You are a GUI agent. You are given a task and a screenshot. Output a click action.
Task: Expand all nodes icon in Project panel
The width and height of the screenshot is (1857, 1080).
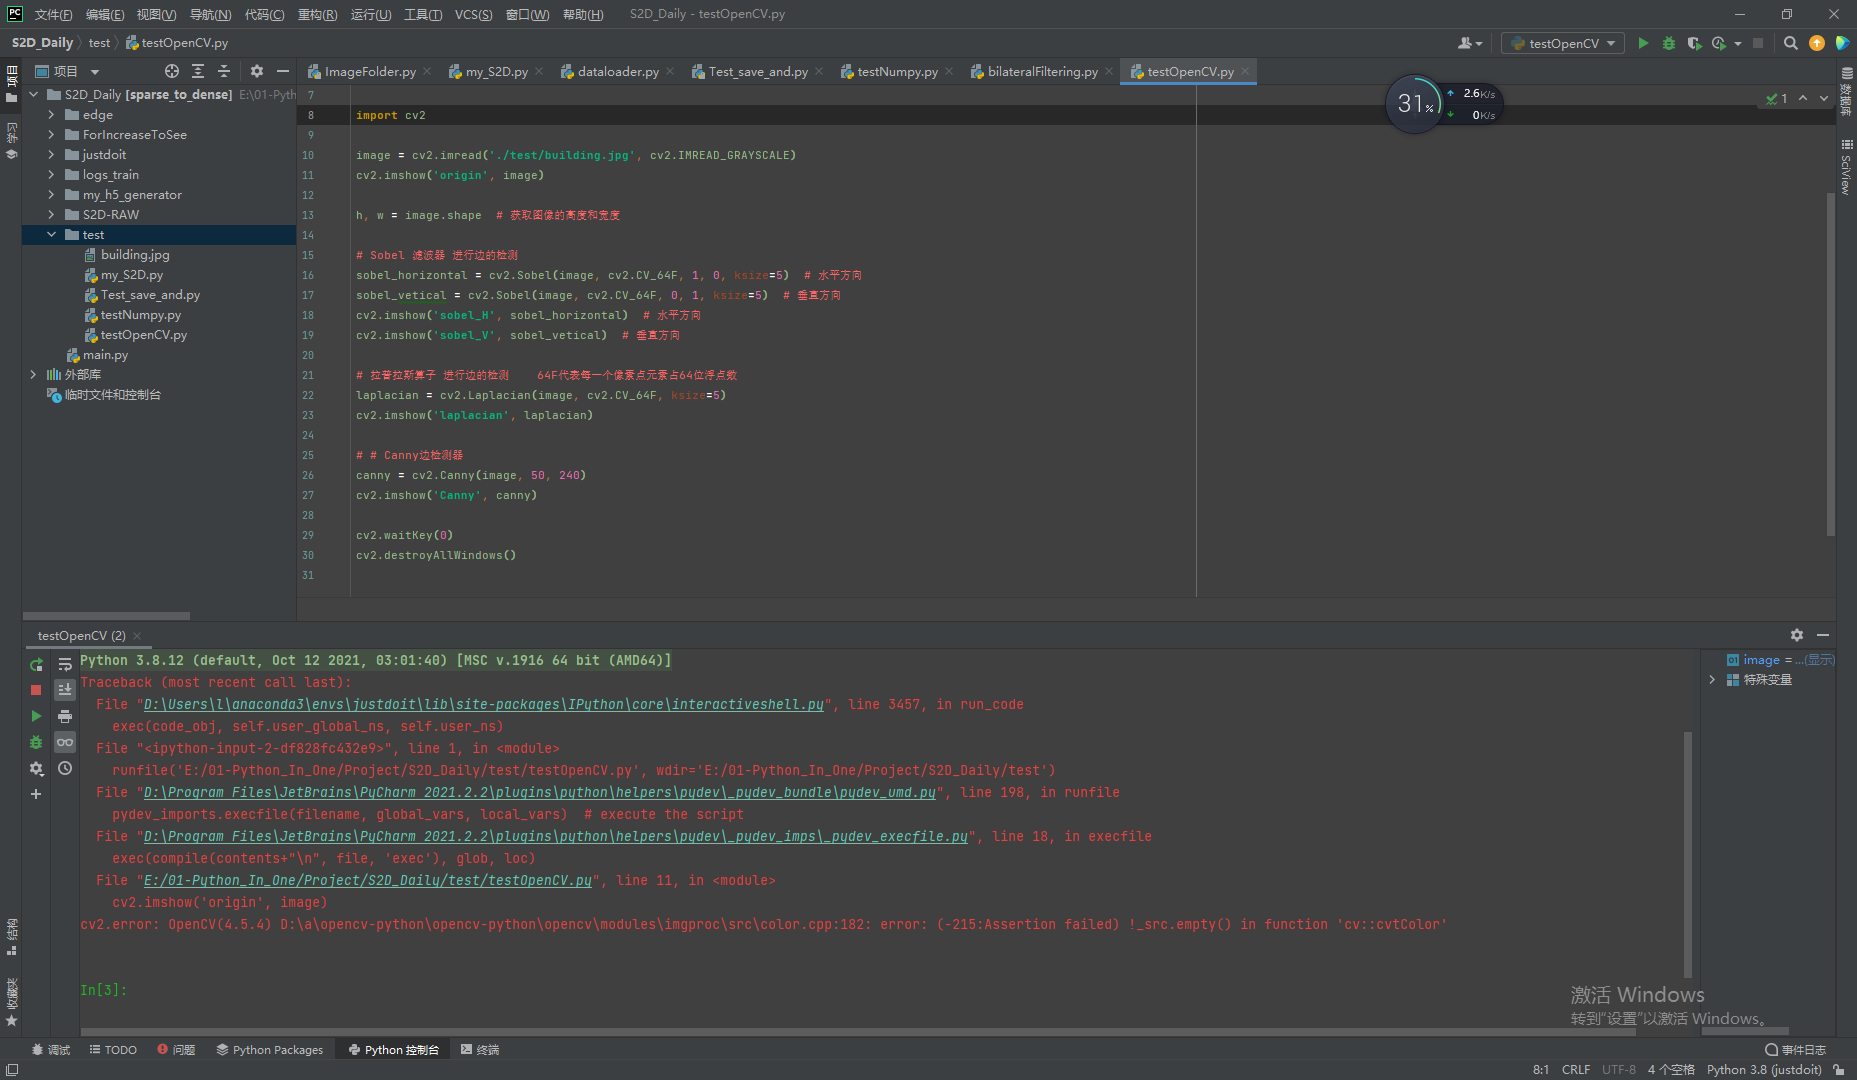[198, 71]
